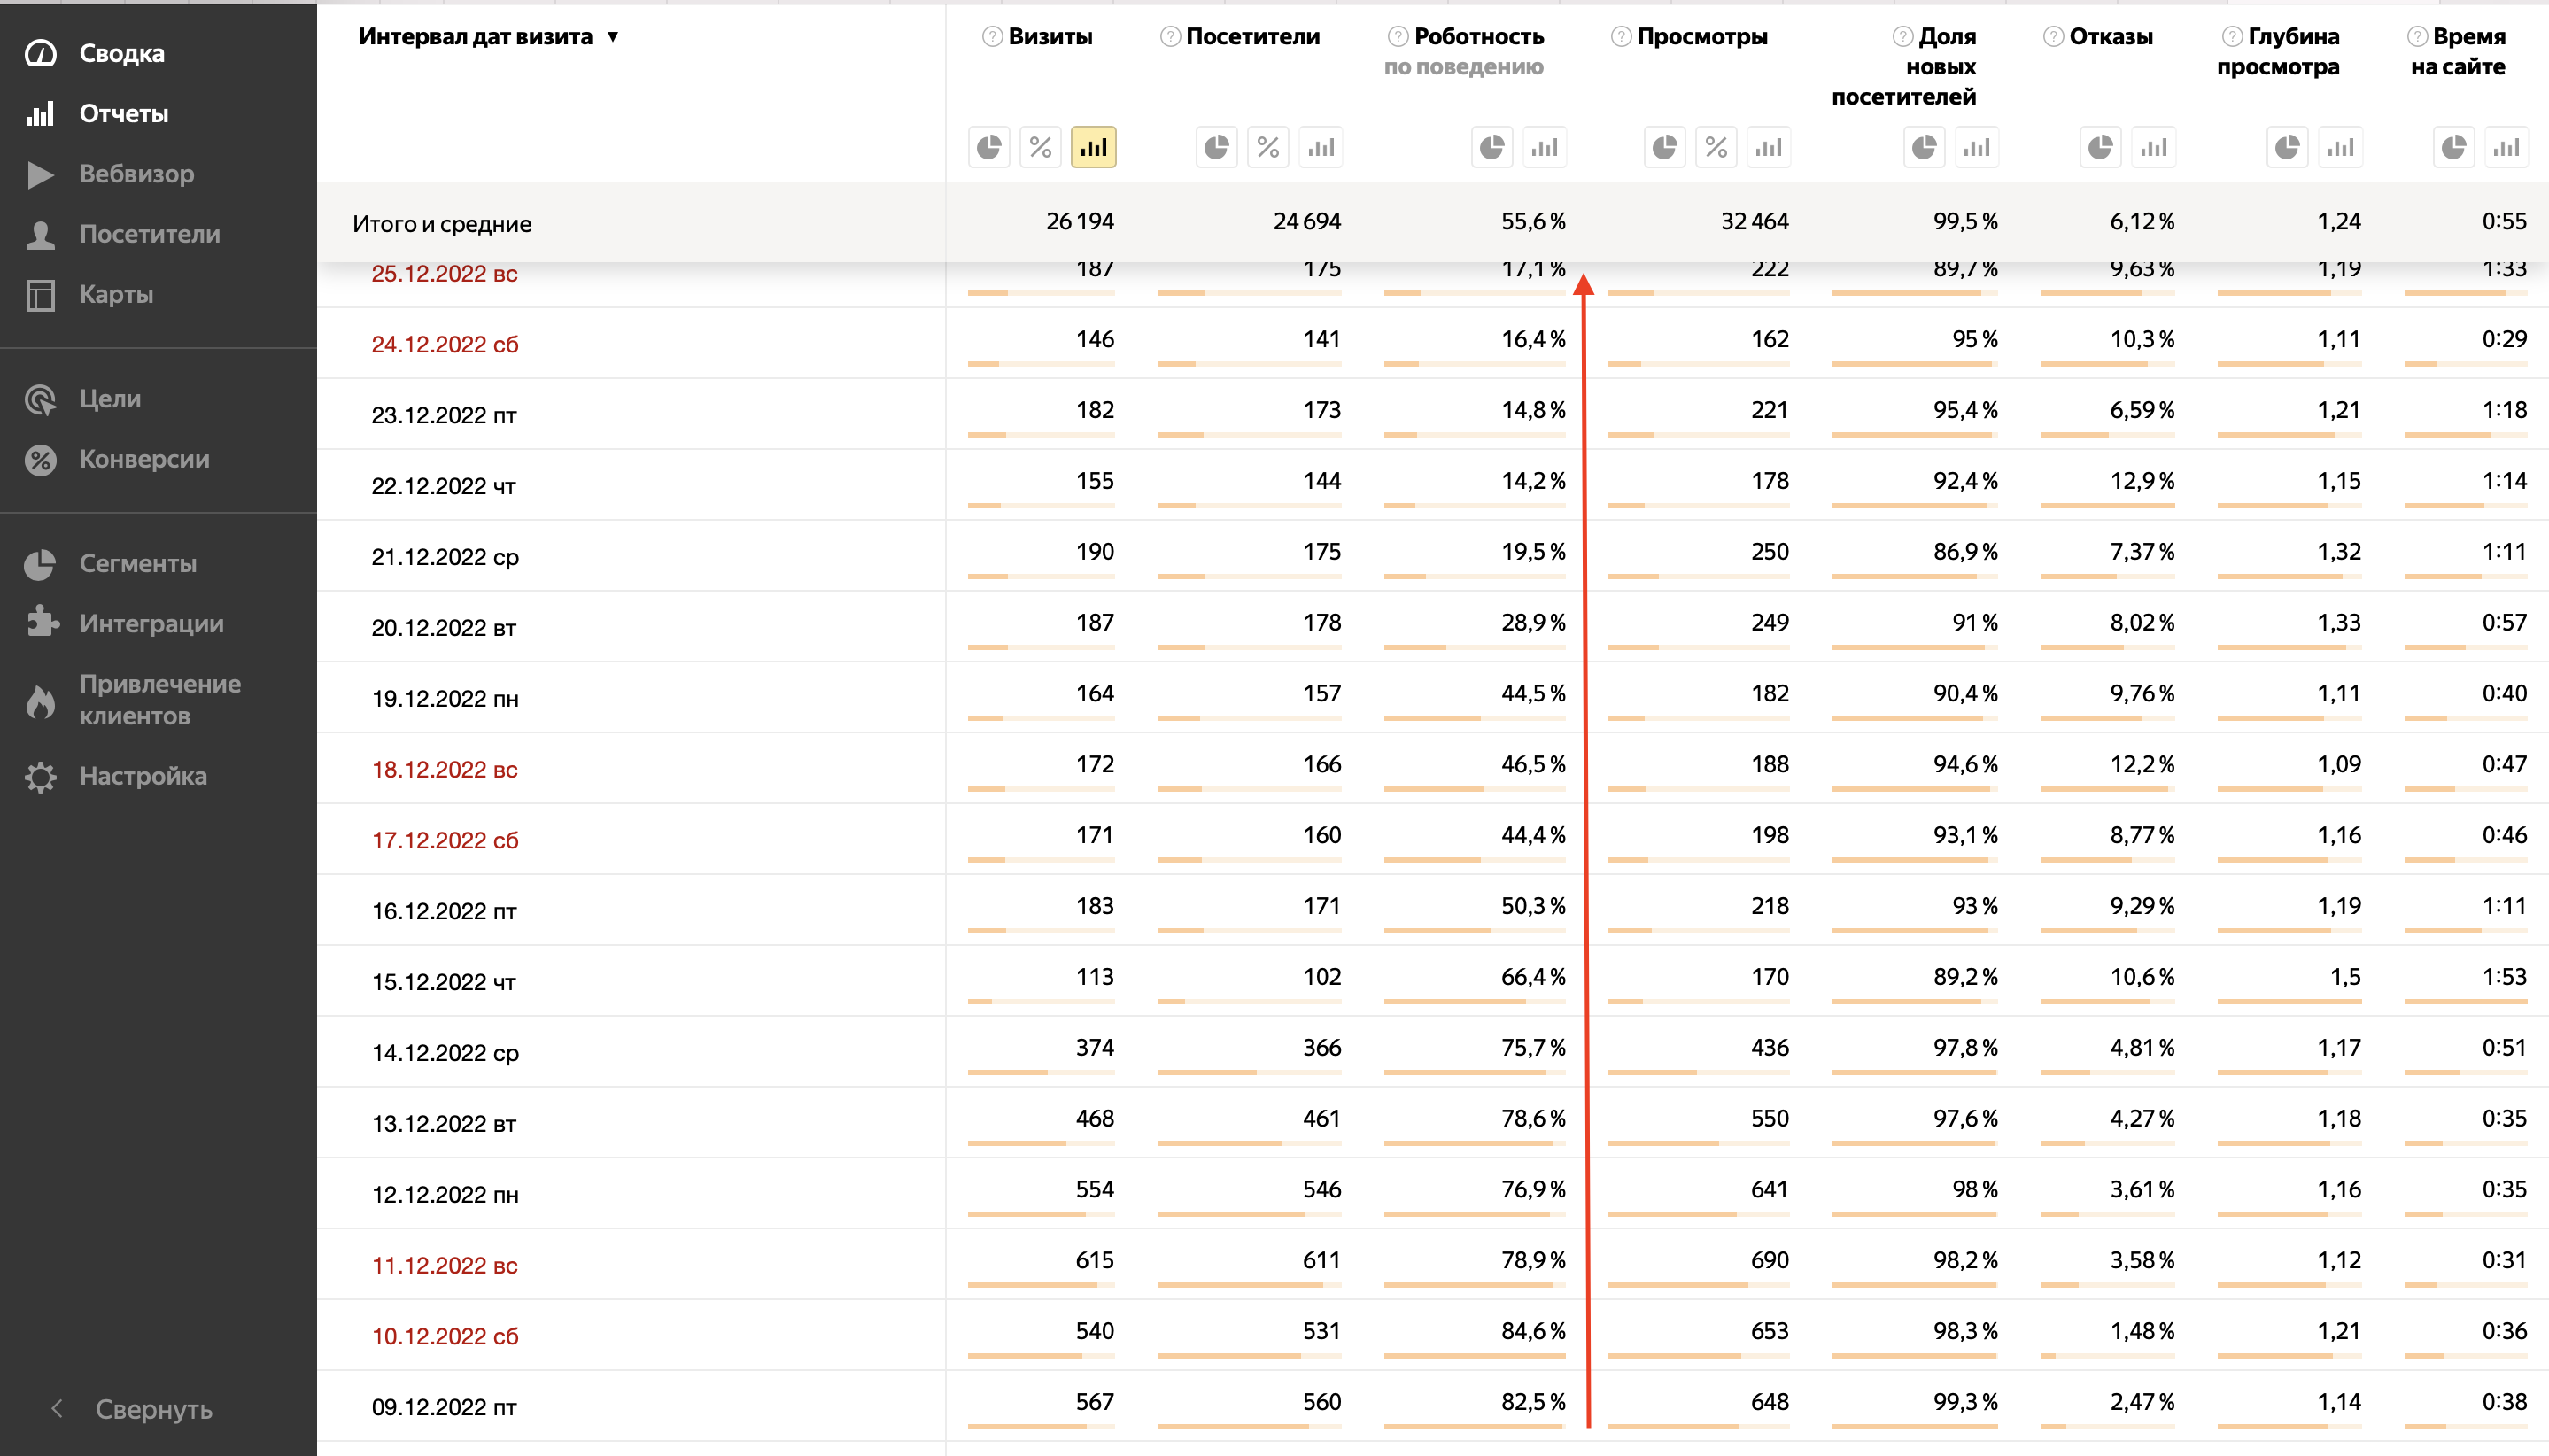Click total visits value 26 194
This screenshot has width=2549, height=1456.
click(1079, 221)
